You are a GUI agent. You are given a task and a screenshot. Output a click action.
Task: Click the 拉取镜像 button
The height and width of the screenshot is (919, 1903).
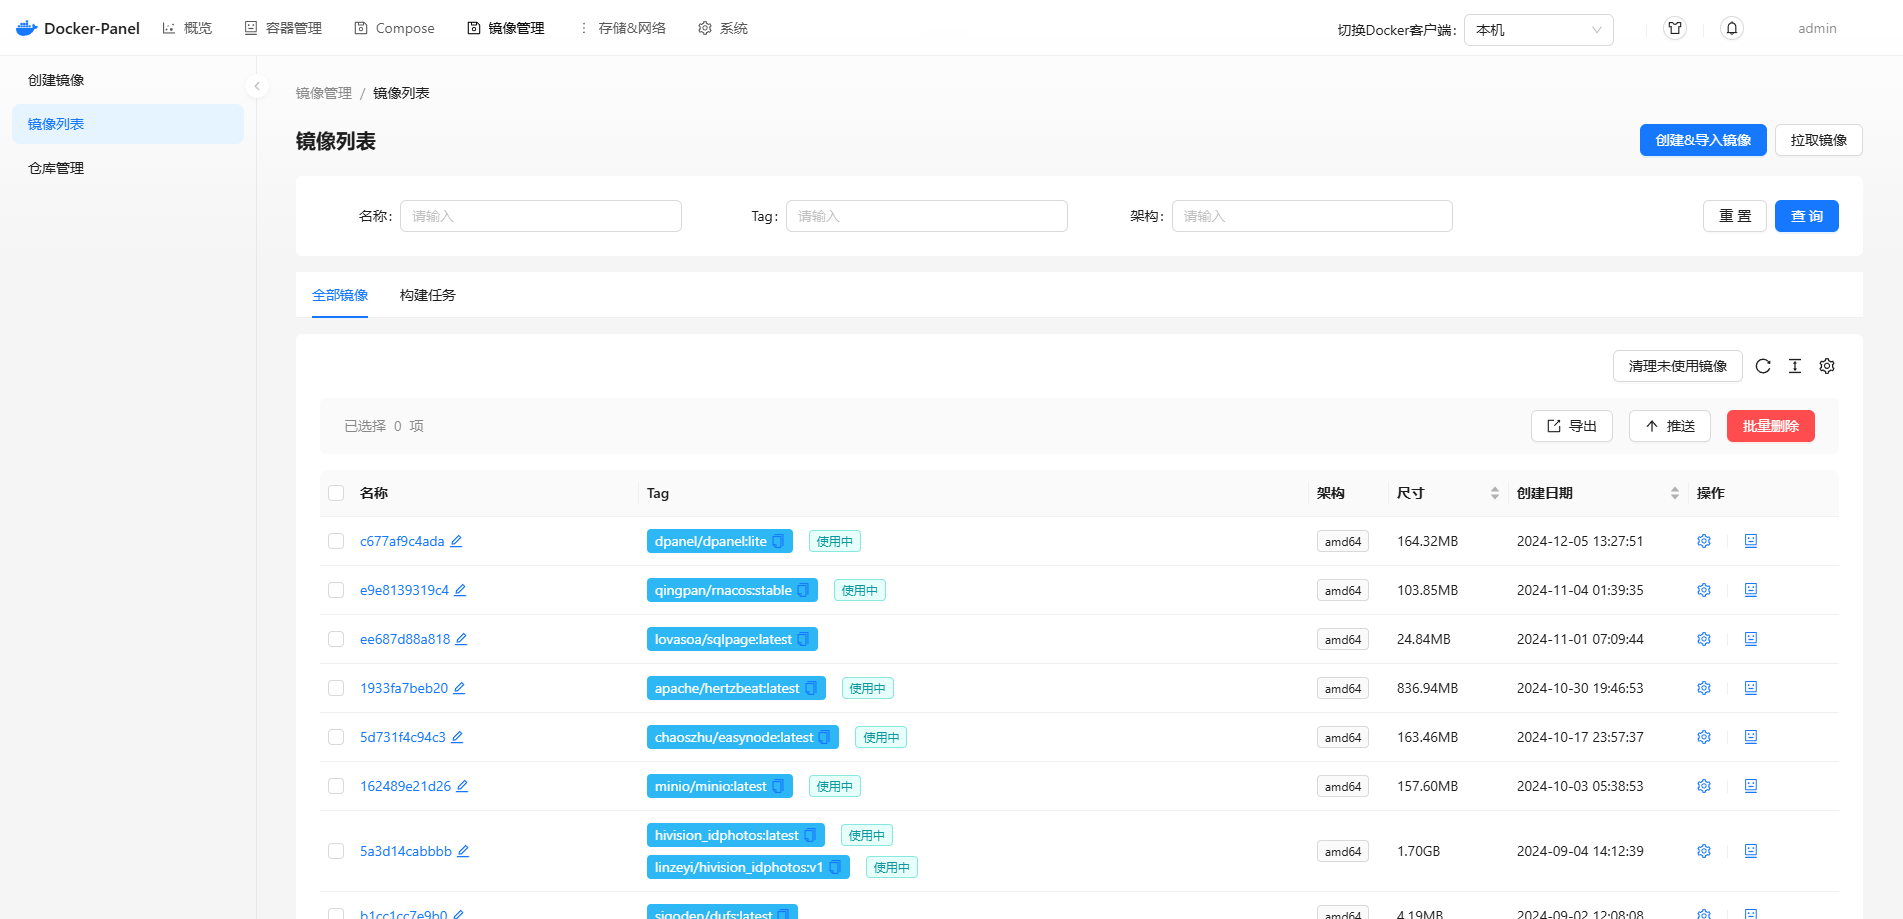(1818, 140)
